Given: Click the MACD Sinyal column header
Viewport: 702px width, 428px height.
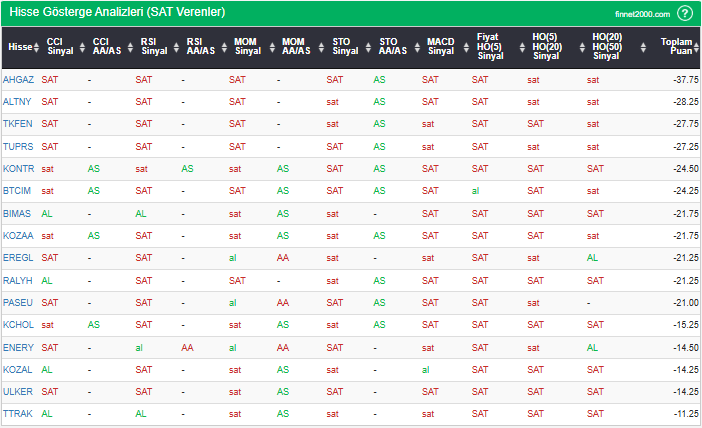Looking at the screenshot, I should coord(440,46).
